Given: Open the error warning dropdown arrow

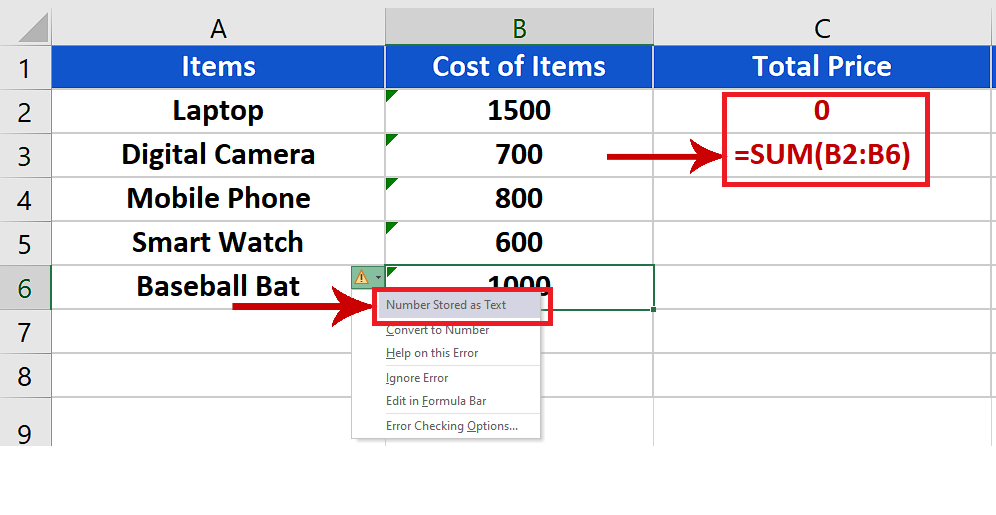Looking at the screenshot, I should point(378,278).
